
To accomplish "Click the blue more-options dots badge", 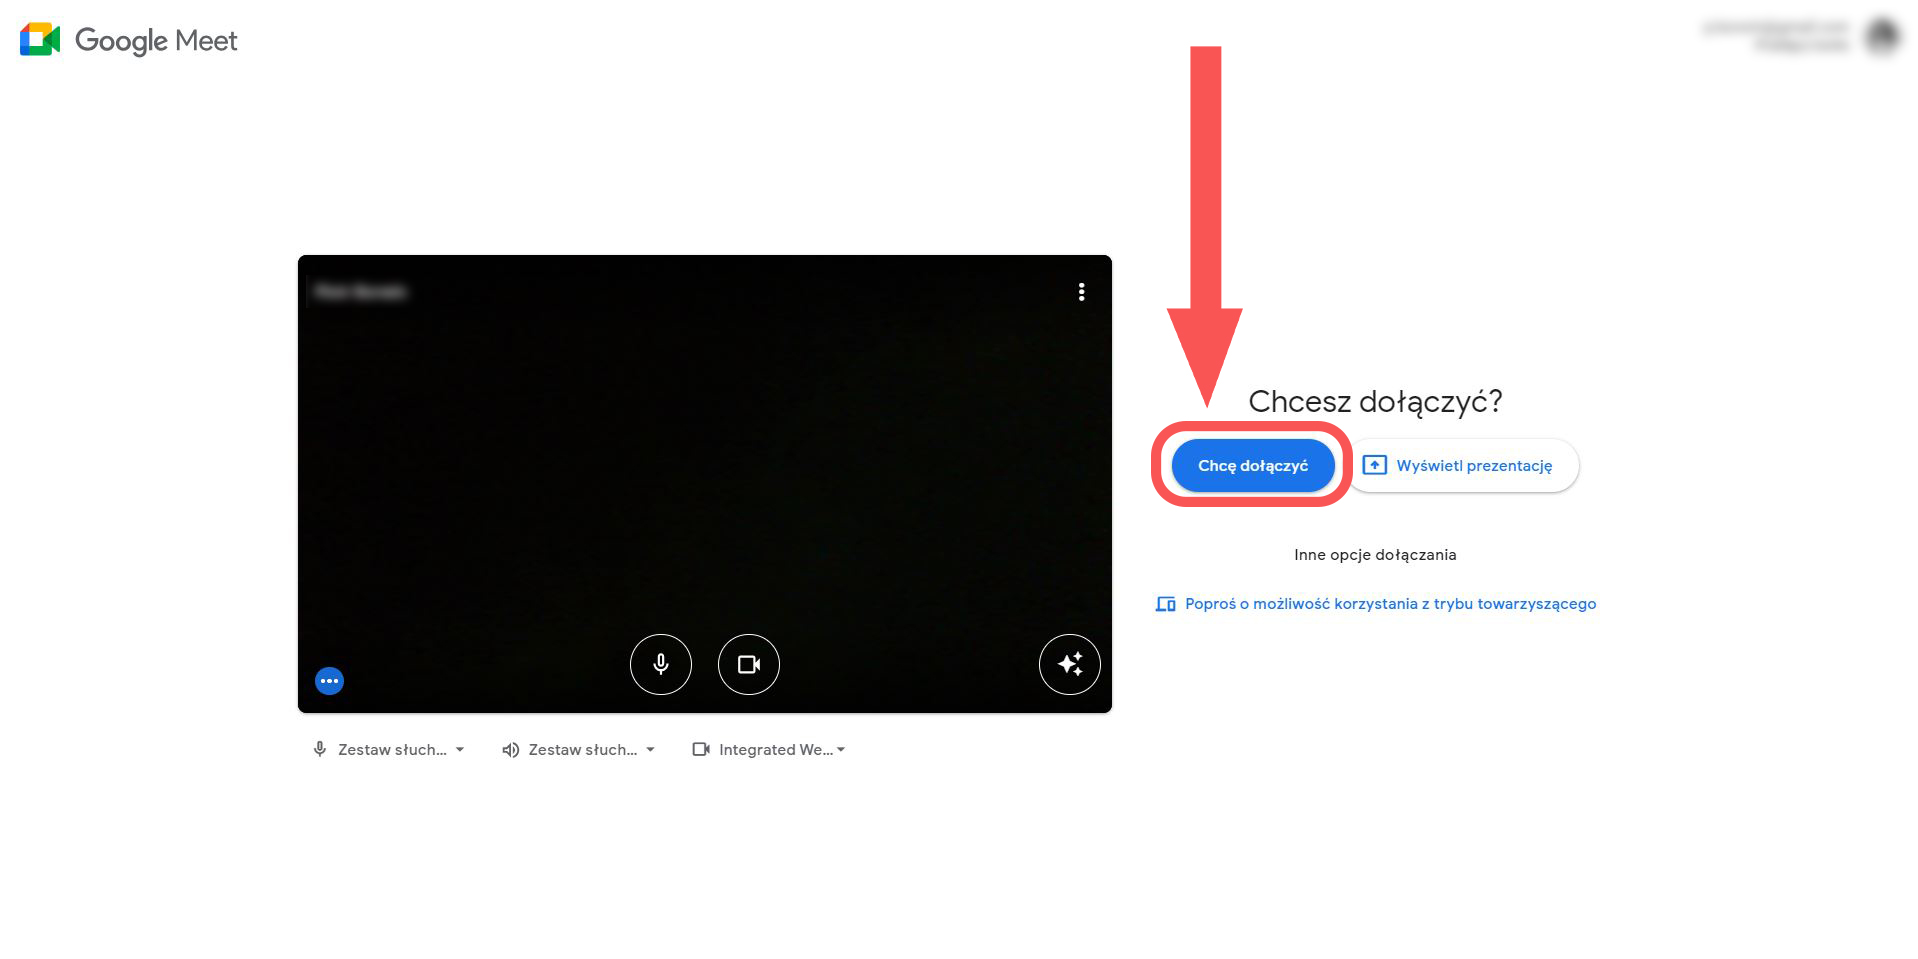I will (x=329, y=681).
